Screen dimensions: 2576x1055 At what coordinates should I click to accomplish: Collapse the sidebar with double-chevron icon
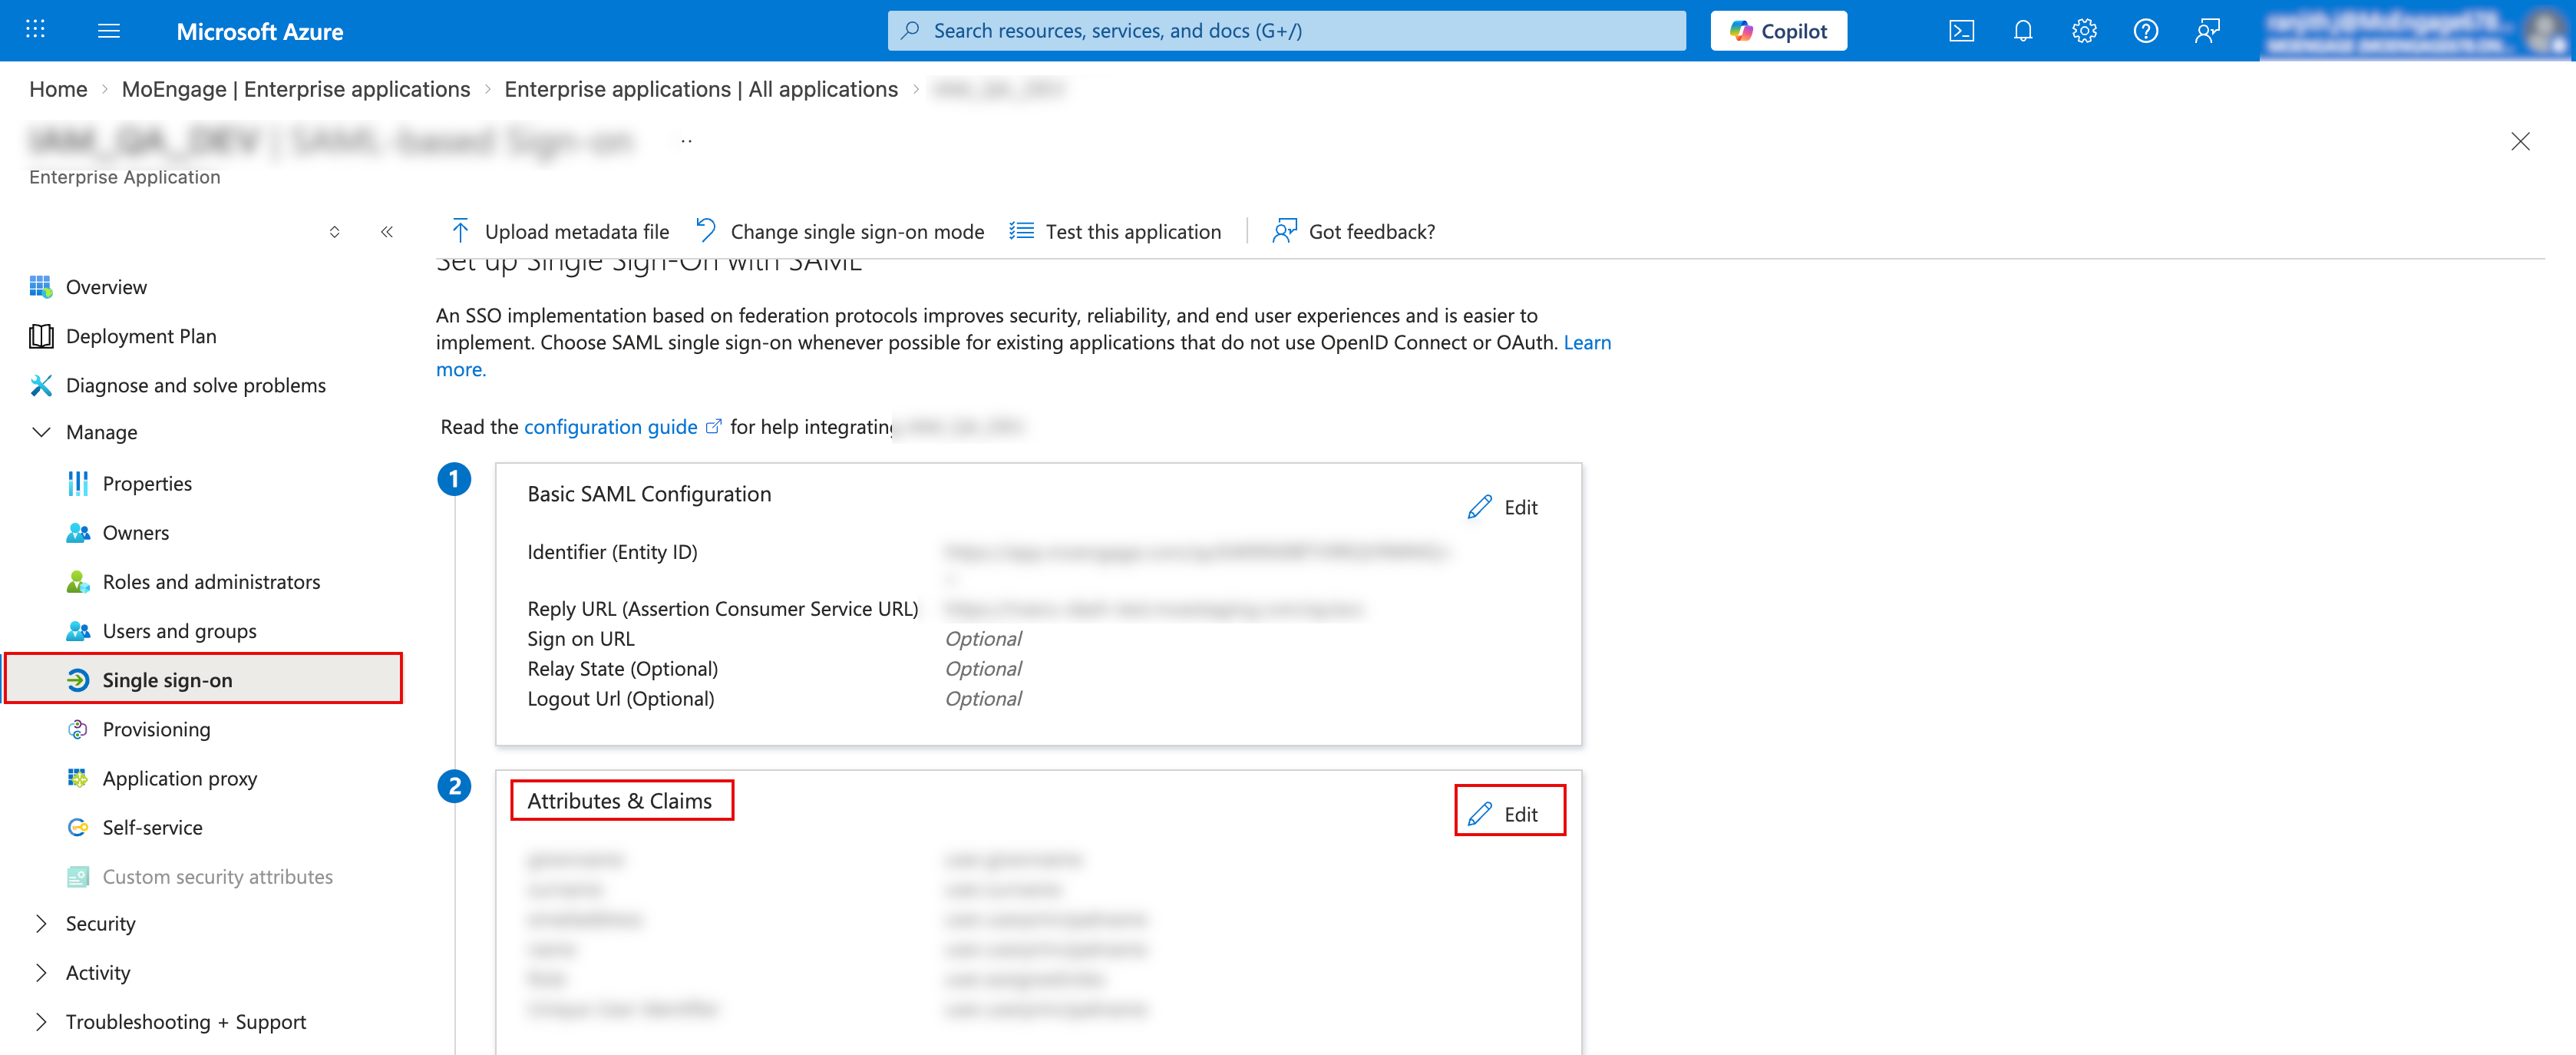387,232
